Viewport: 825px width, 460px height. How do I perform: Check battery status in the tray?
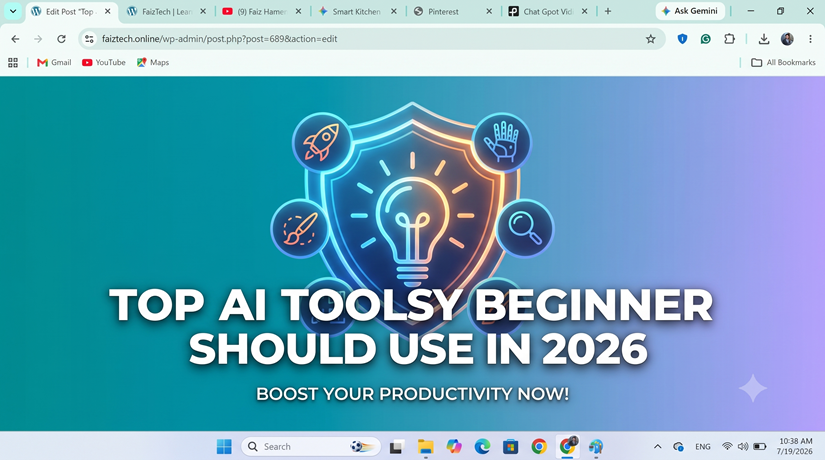click(x=759, y=446)
